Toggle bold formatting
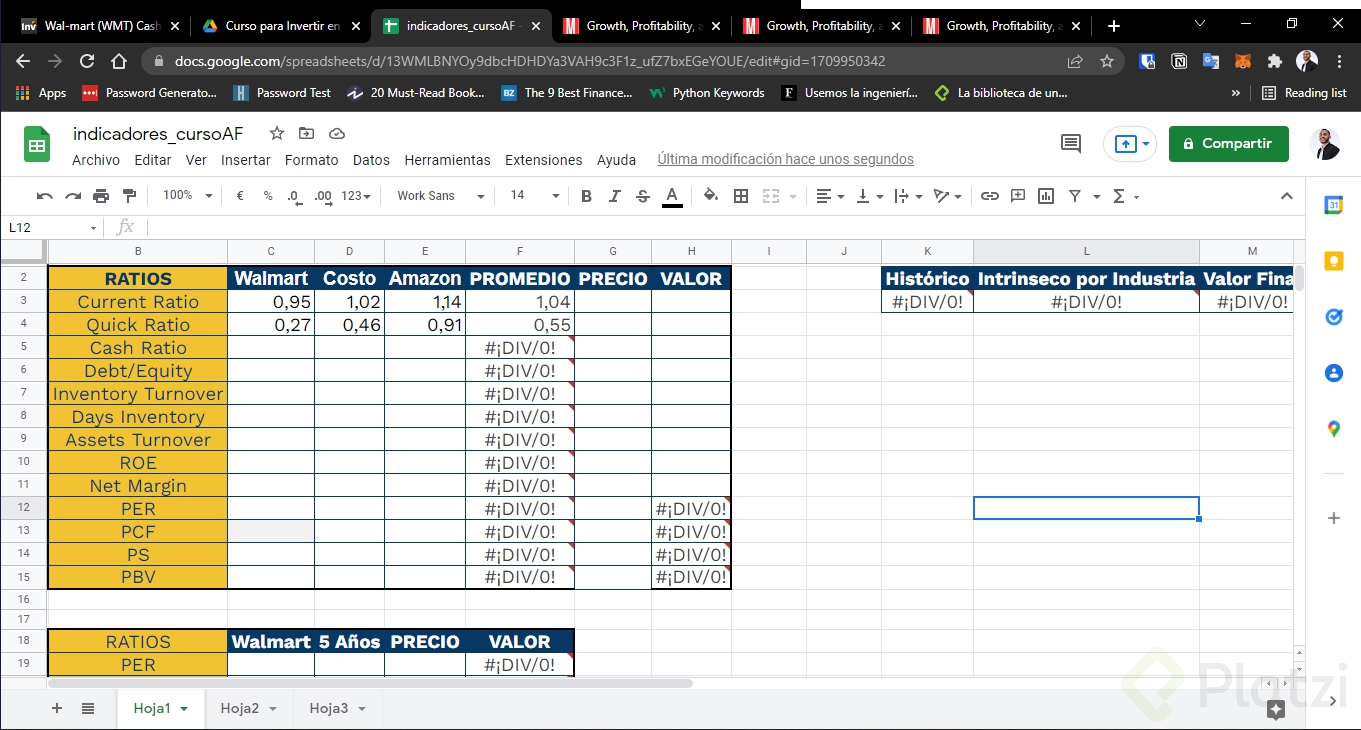The image size is (1361, 730). [586, 196]
